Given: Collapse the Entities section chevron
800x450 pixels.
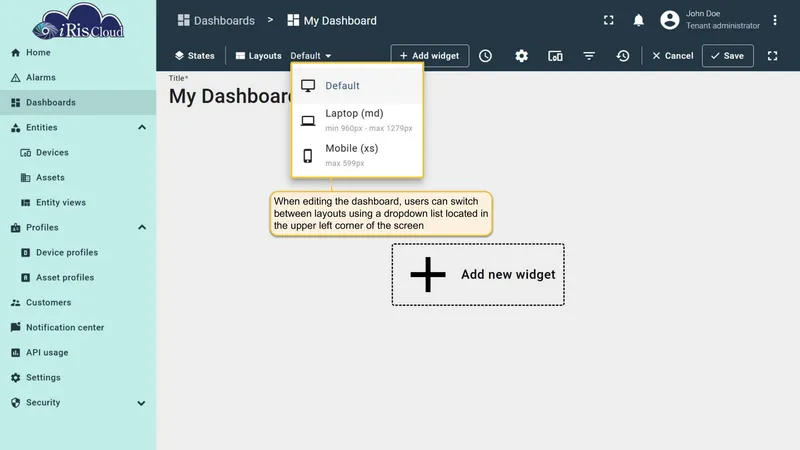Looking at the screenshot, I should (142, 128).
